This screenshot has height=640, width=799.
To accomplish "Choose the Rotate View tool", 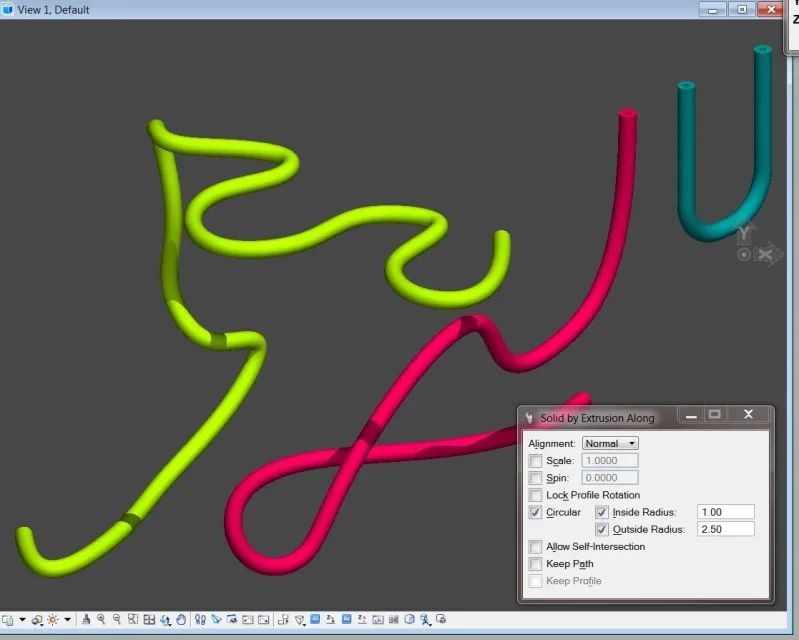I will [x=165, y=620].
